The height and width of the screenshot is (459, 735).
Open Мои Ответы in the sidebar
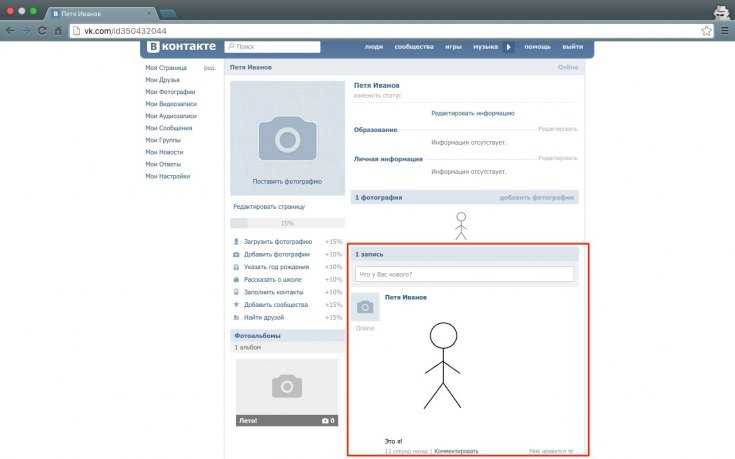click(x=163, y=165)
